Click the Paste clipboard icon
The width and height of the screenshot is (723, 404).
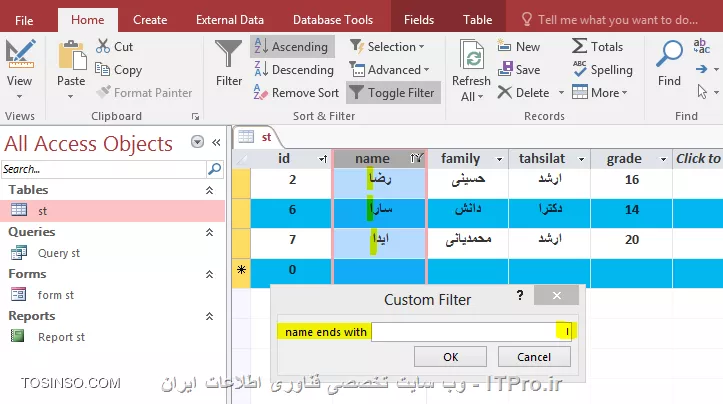pyautogui.click(x=71, y=56)
